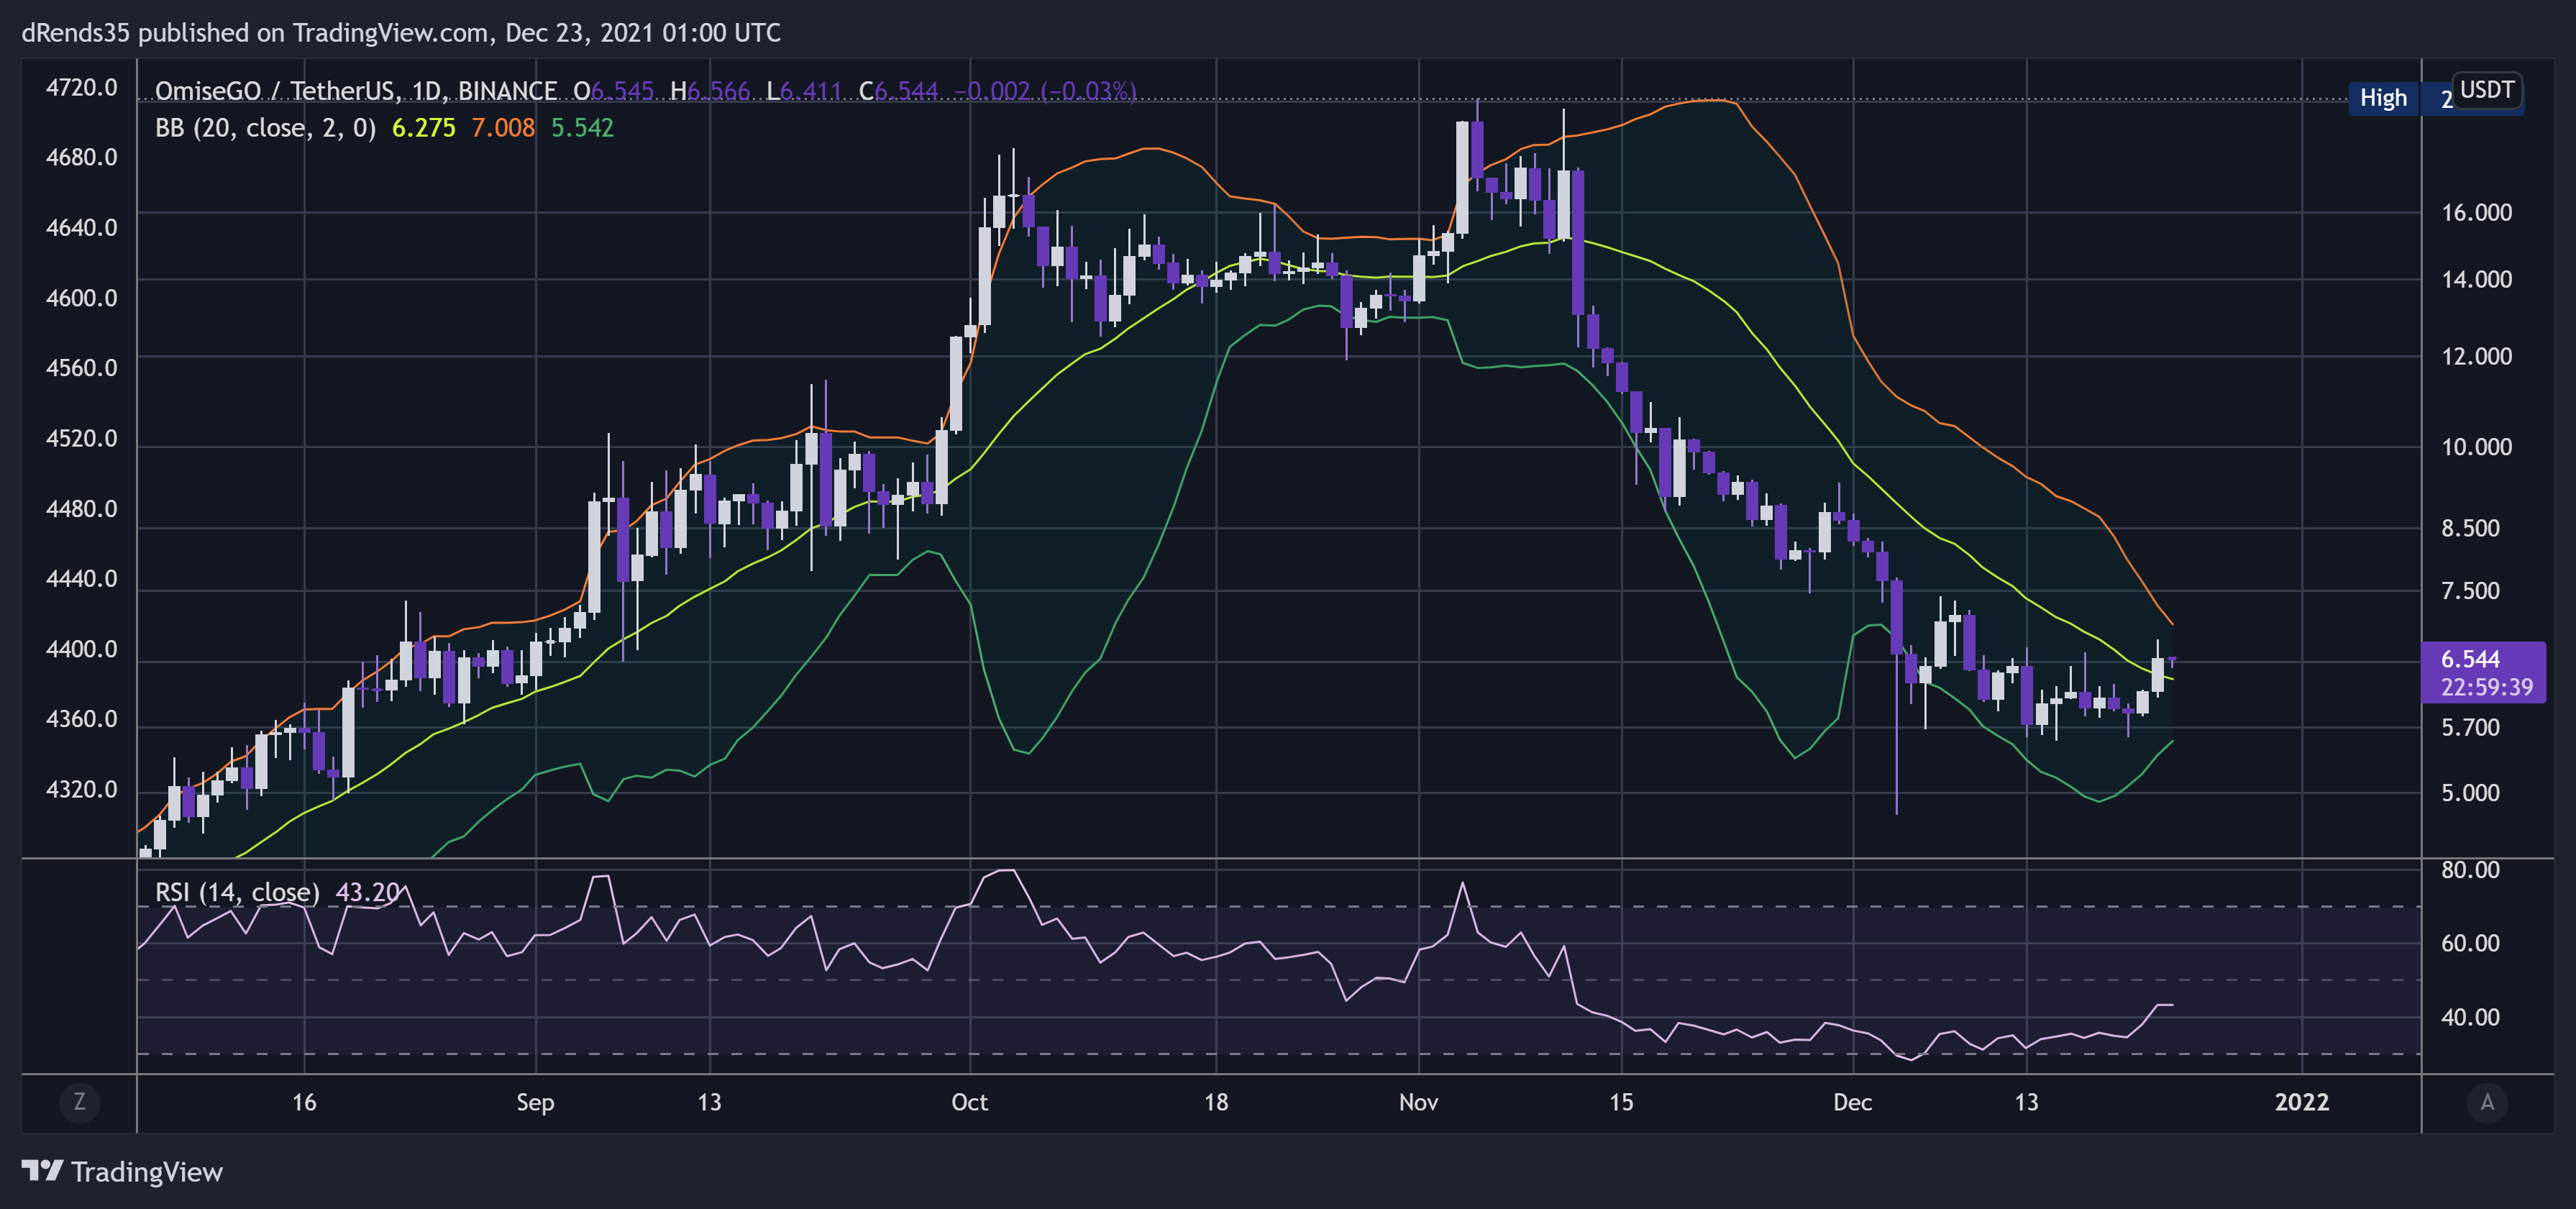Click the Sep date label on time axis
Image resolution: width=2576 pixels, height=1209 pixels.
(x=535, y=1102)
